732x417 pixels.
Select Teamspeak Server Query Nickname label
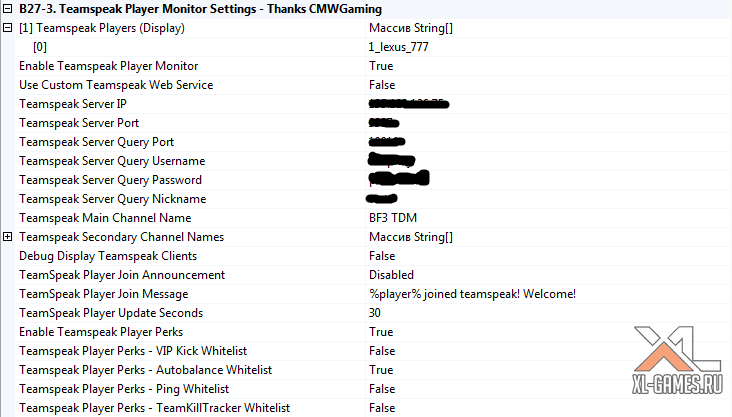(x=113, y=199)
